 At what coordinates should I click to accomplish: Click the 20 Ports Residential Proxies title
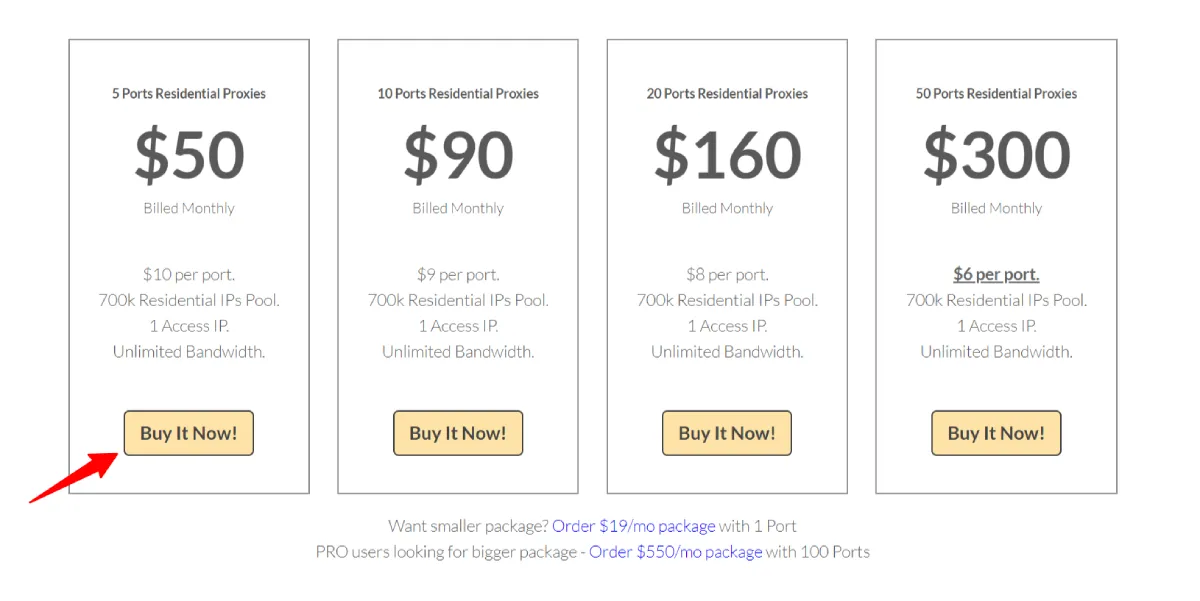727,94
